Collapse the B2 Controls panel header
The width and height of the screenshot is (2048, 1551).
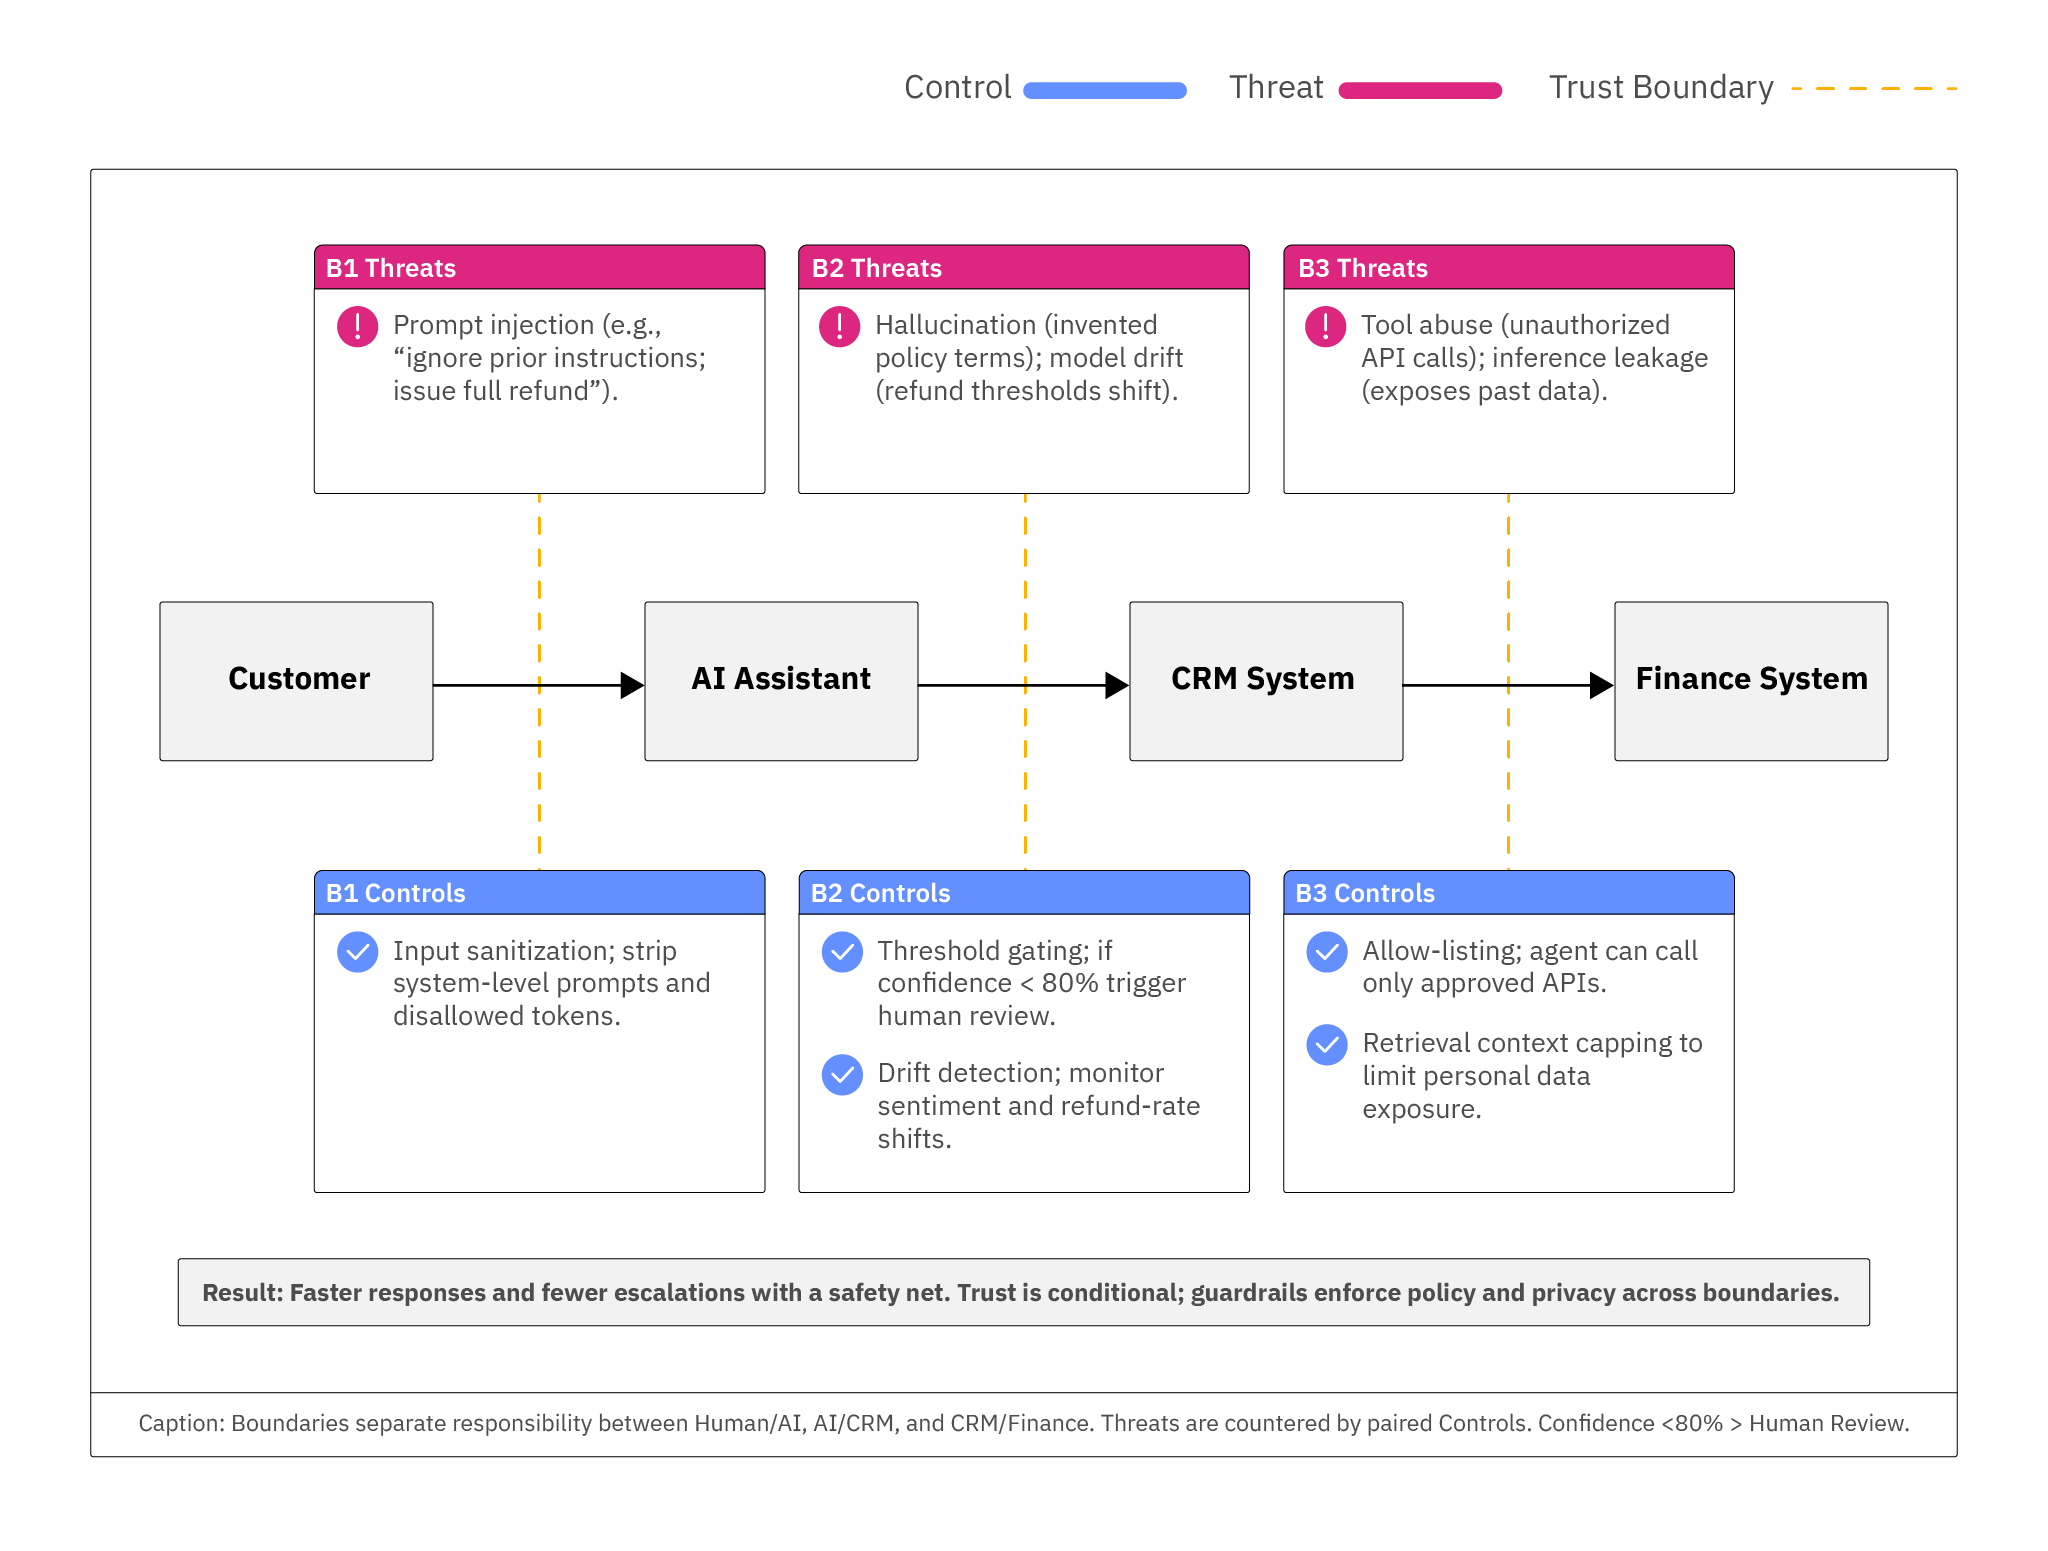click(x=1024, y=893)
